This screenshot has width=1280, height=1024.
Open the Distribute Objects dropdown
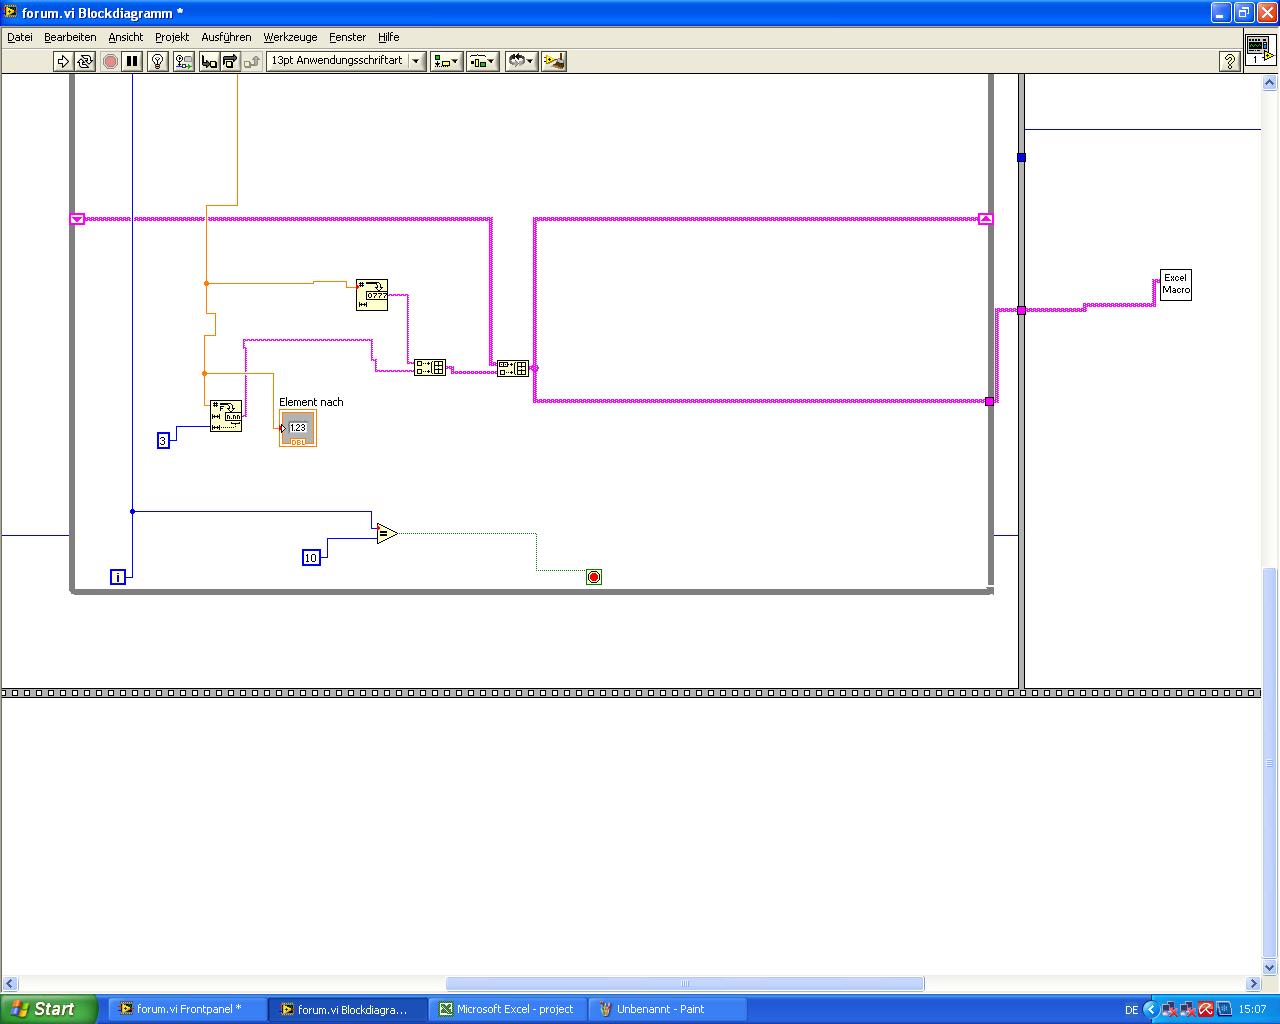(x=482, y=61)
